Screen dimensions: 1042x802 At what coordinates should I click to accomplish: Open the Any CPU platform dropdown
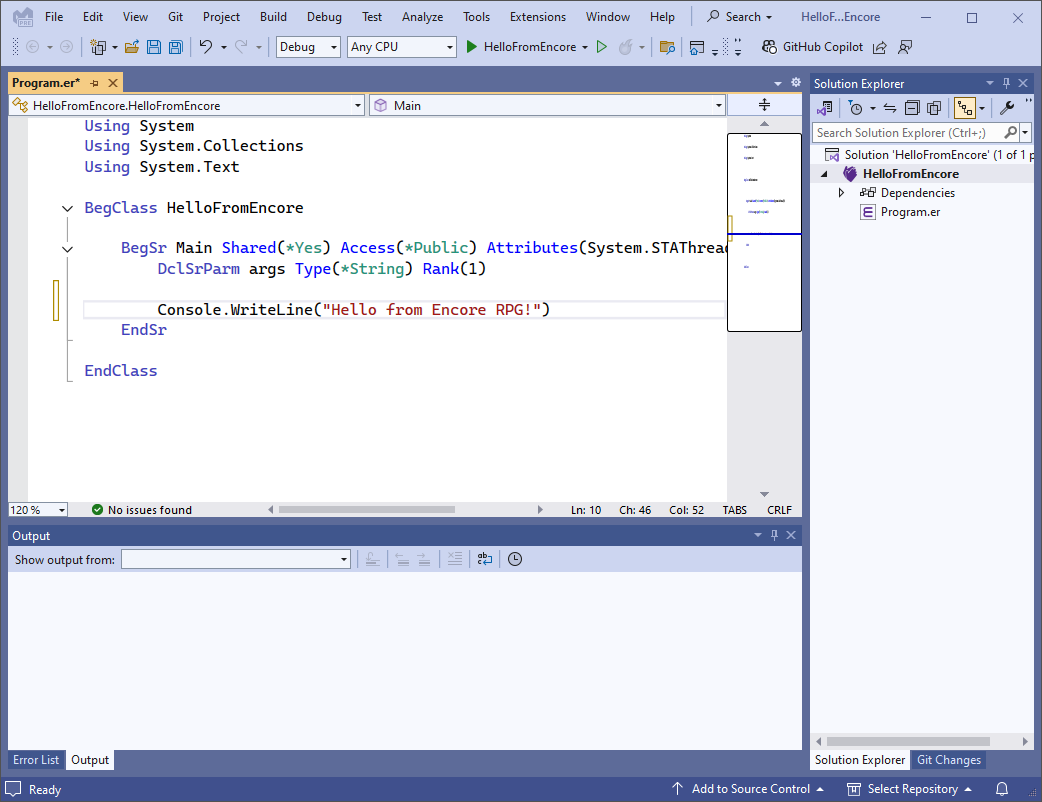[x=401, y=47]
